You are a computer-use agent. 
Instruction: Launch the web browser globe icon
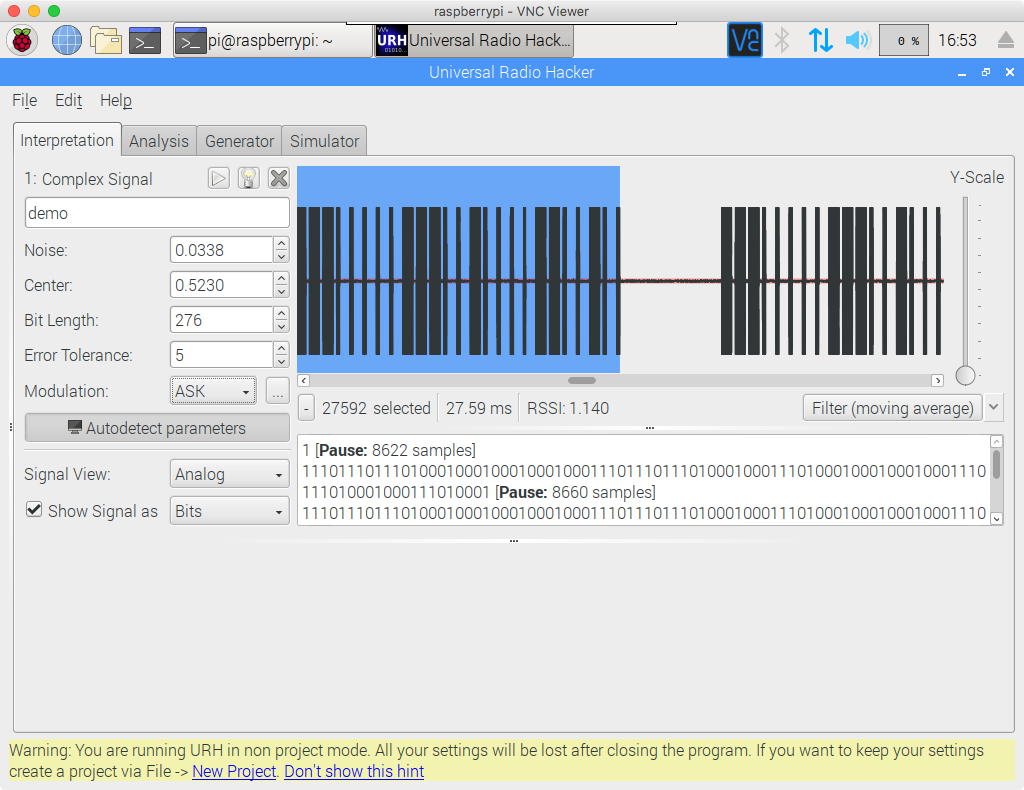[x=66, y=40]
